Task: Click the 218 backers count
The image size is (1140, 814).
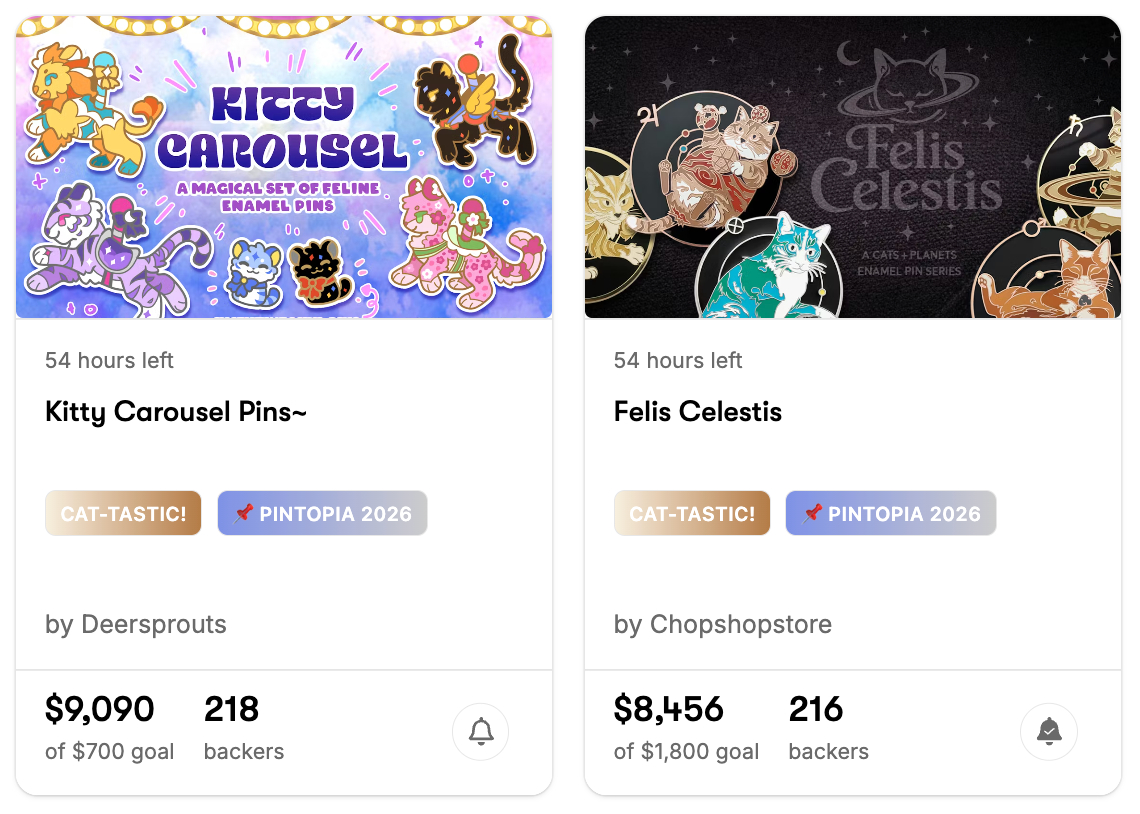Action: [232, 709]
